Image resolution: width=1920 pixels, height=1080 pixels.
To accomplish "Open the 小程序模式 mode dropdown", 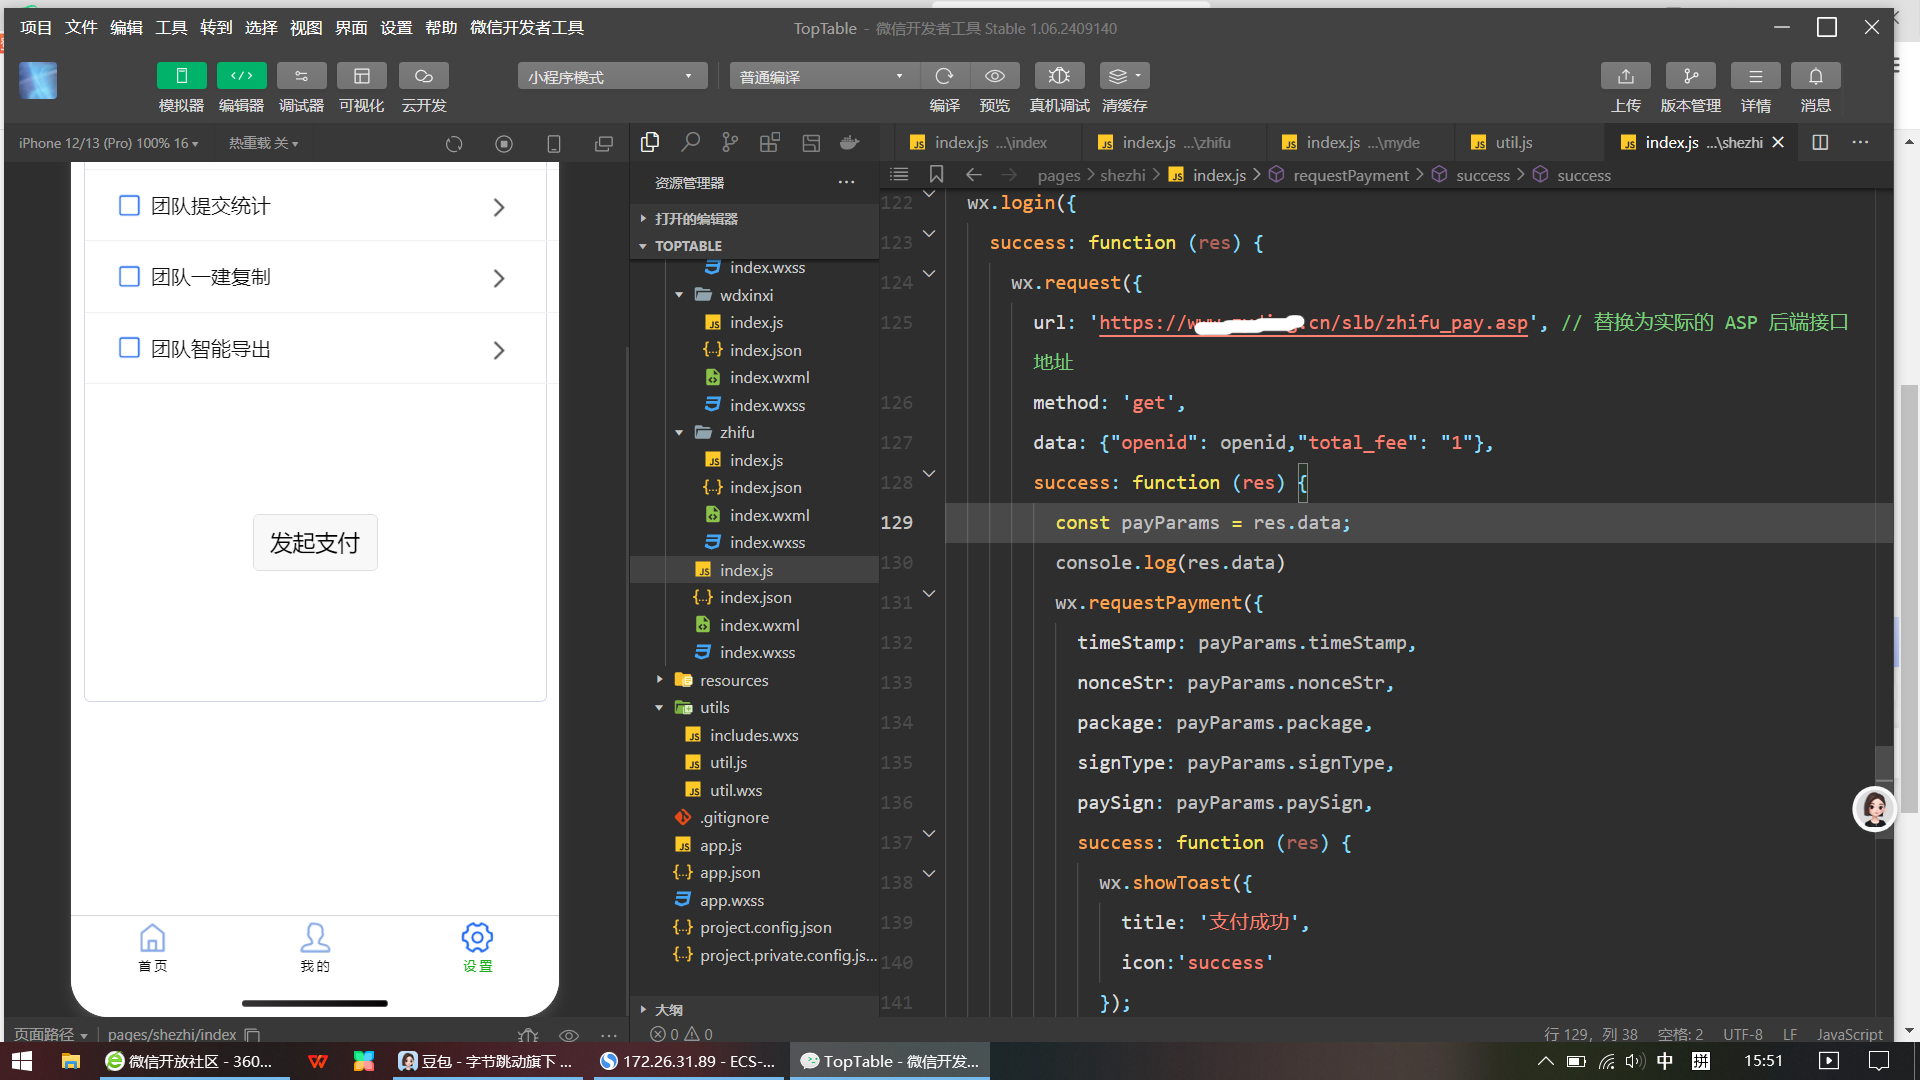I will tap(612, 76).
